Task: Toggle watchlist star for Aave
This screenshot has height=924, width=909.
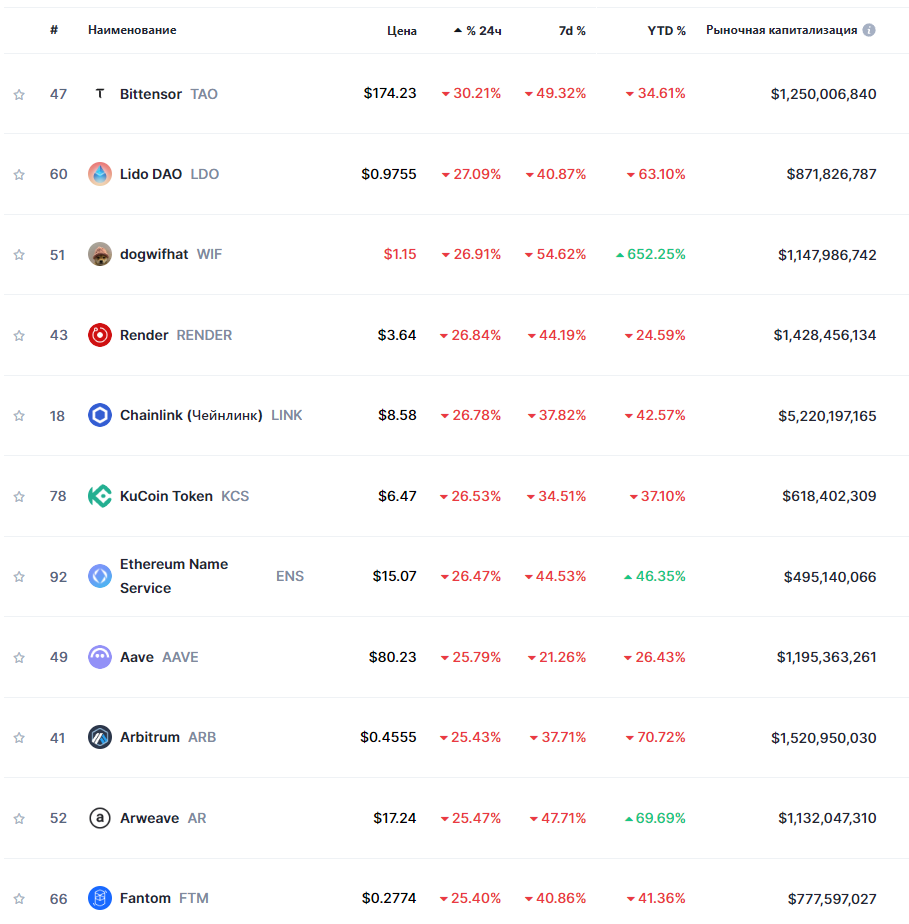Action: tap(19, 657)
